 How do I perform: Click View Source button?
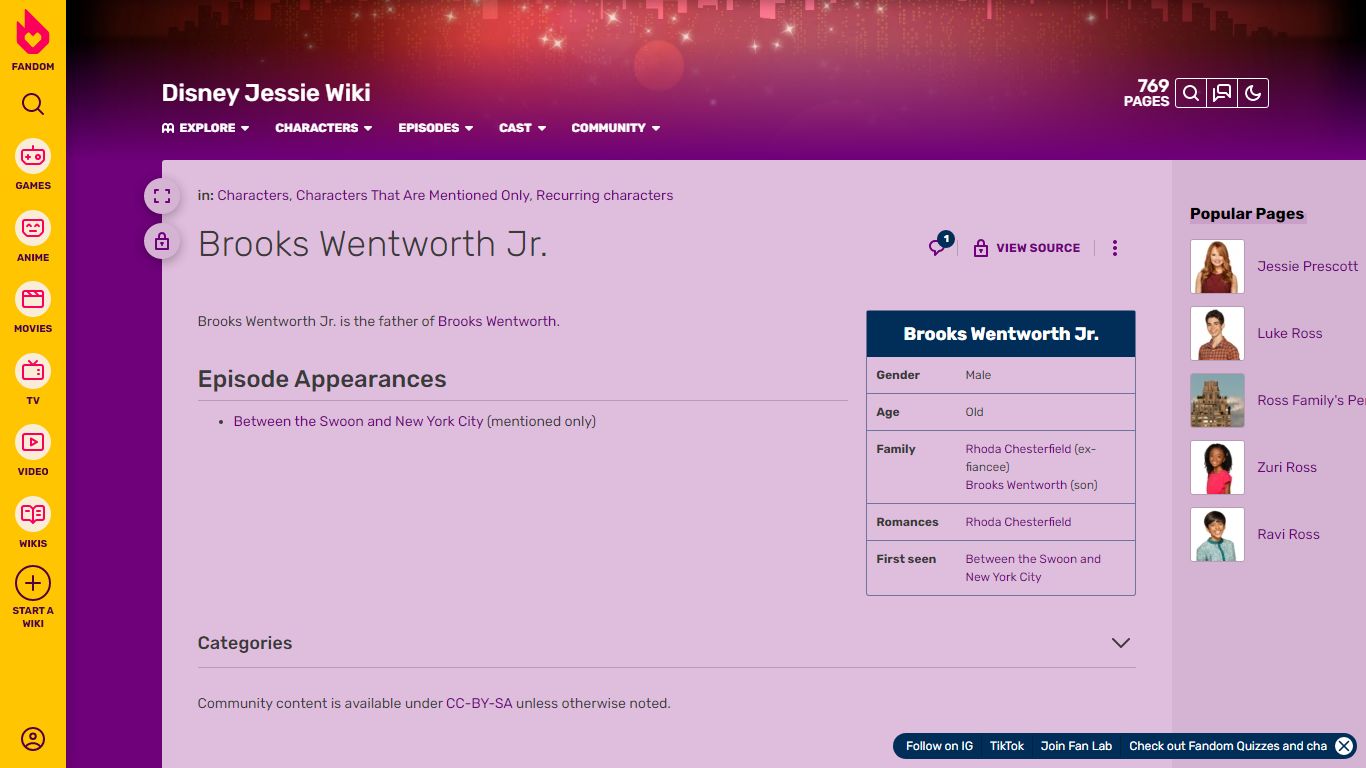click(x=1027, y=248)
